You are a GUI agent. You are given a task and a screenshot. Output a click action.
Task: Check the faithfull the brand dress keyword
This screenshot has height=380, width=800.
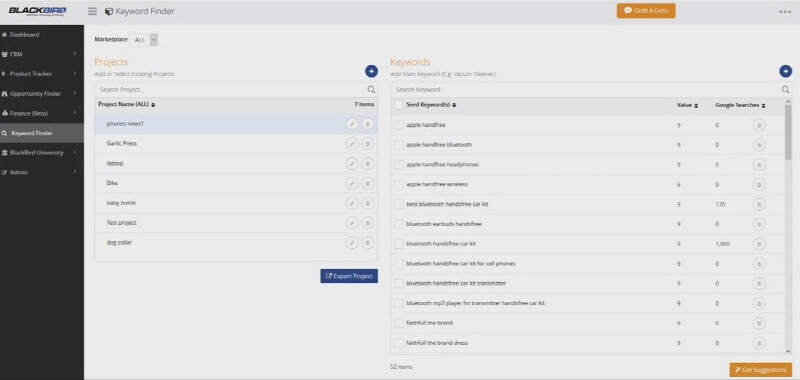398,343
